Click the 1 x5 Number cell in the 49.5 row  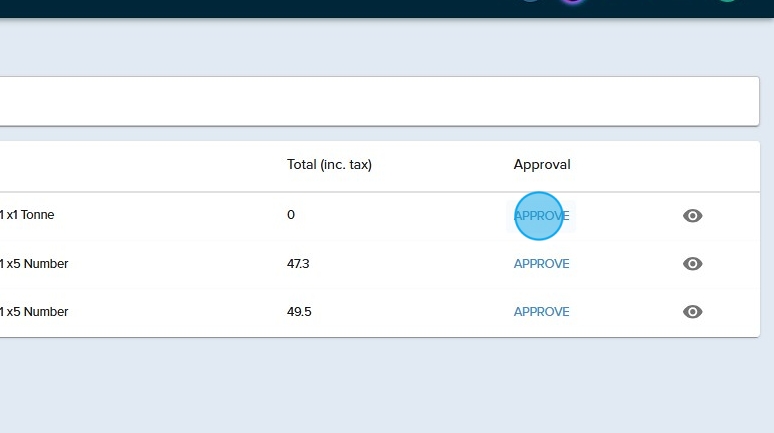34,312
